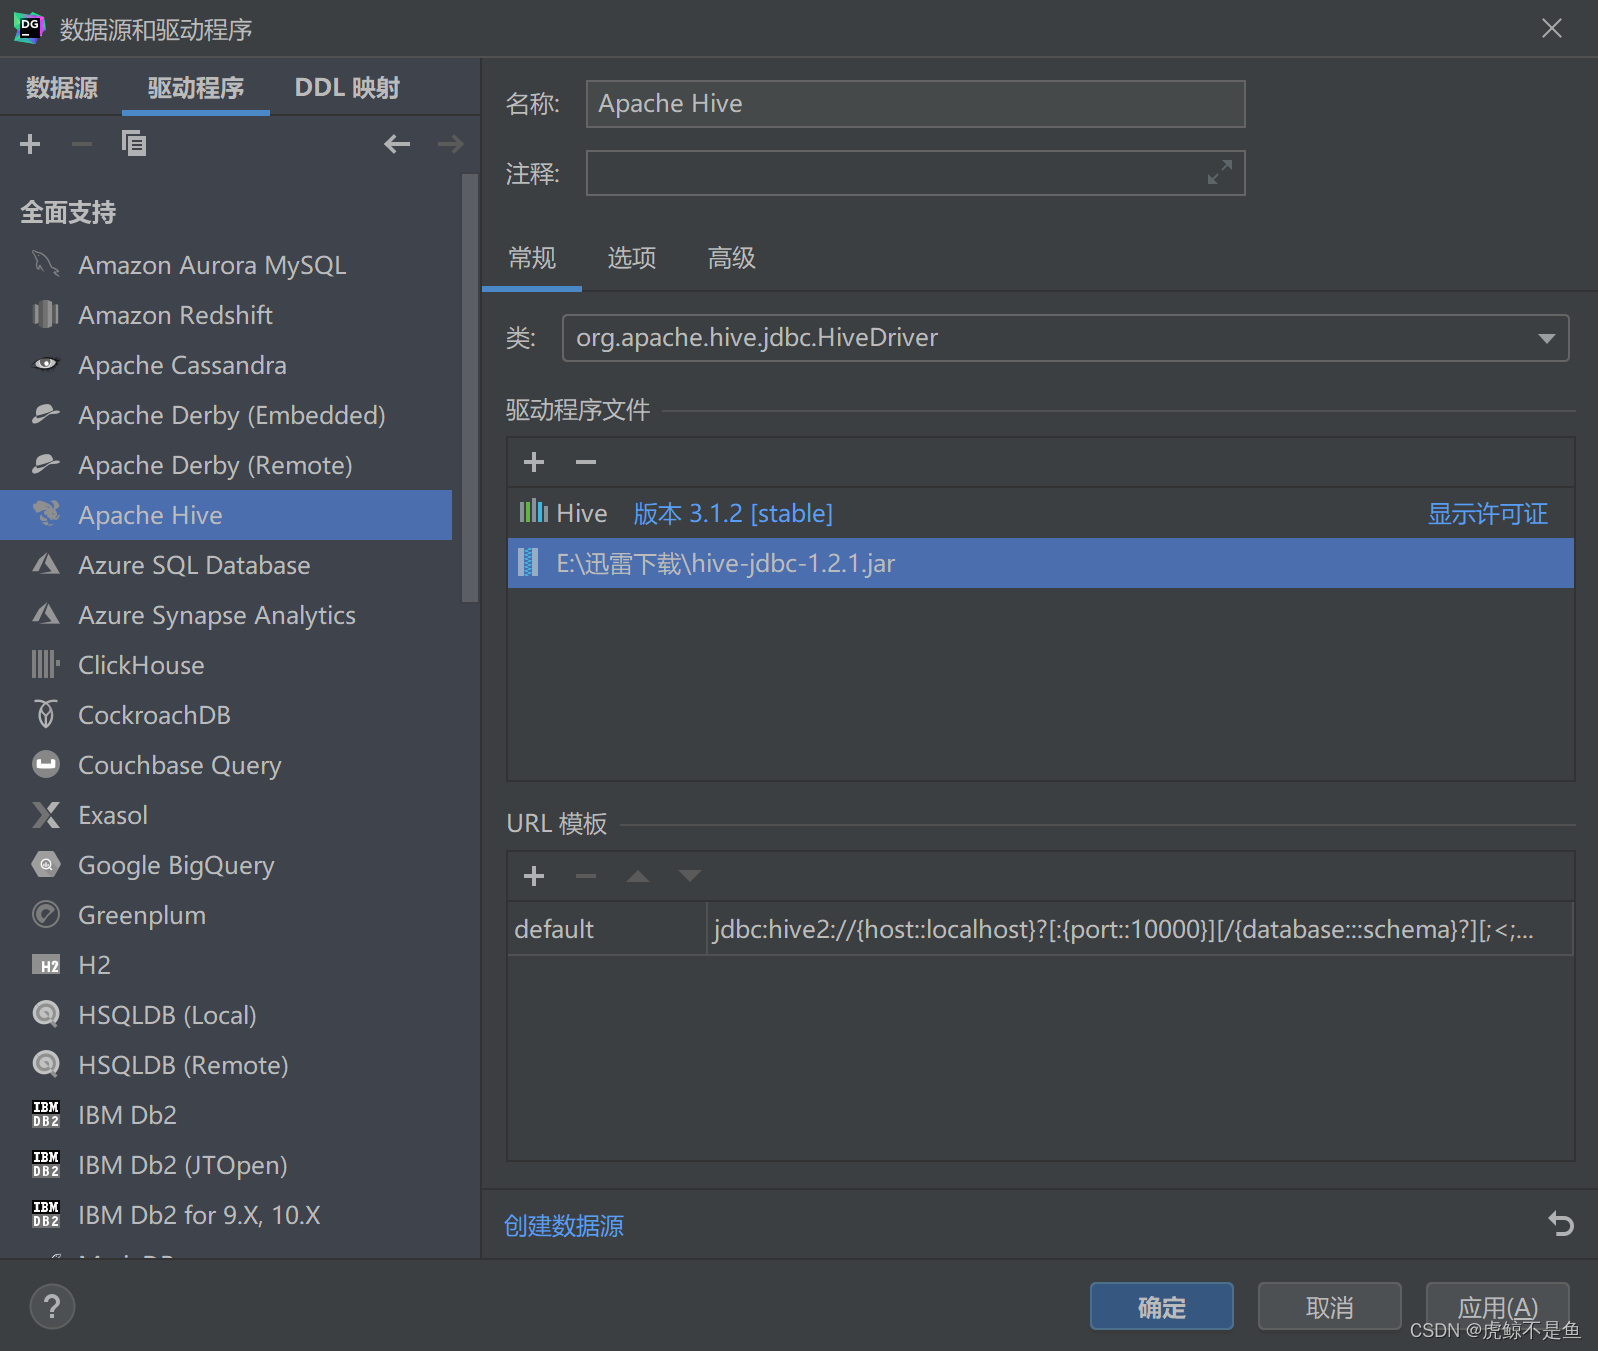Click the Amazon Aurora MySQL icon
This screenshot has height=1351, width=1598.
46,264
